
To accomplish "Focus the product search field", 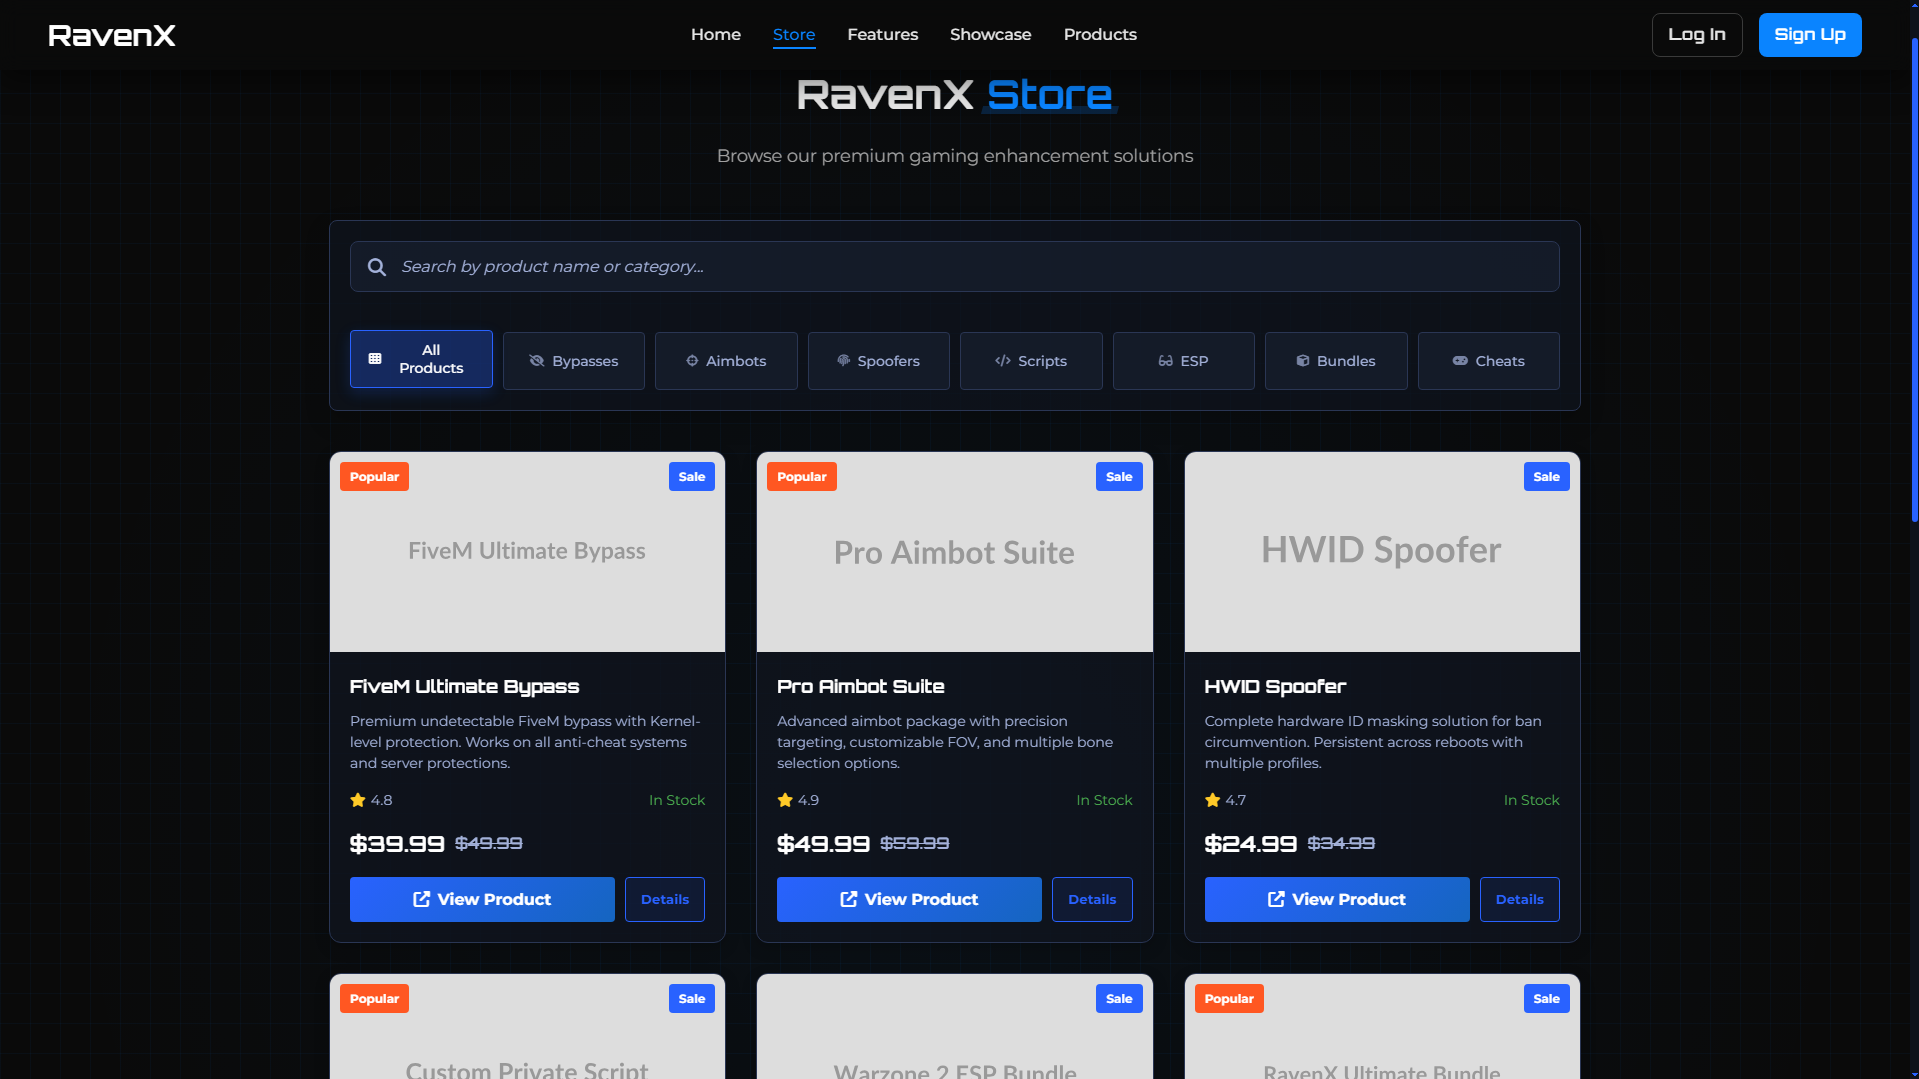I will point(955,267).
